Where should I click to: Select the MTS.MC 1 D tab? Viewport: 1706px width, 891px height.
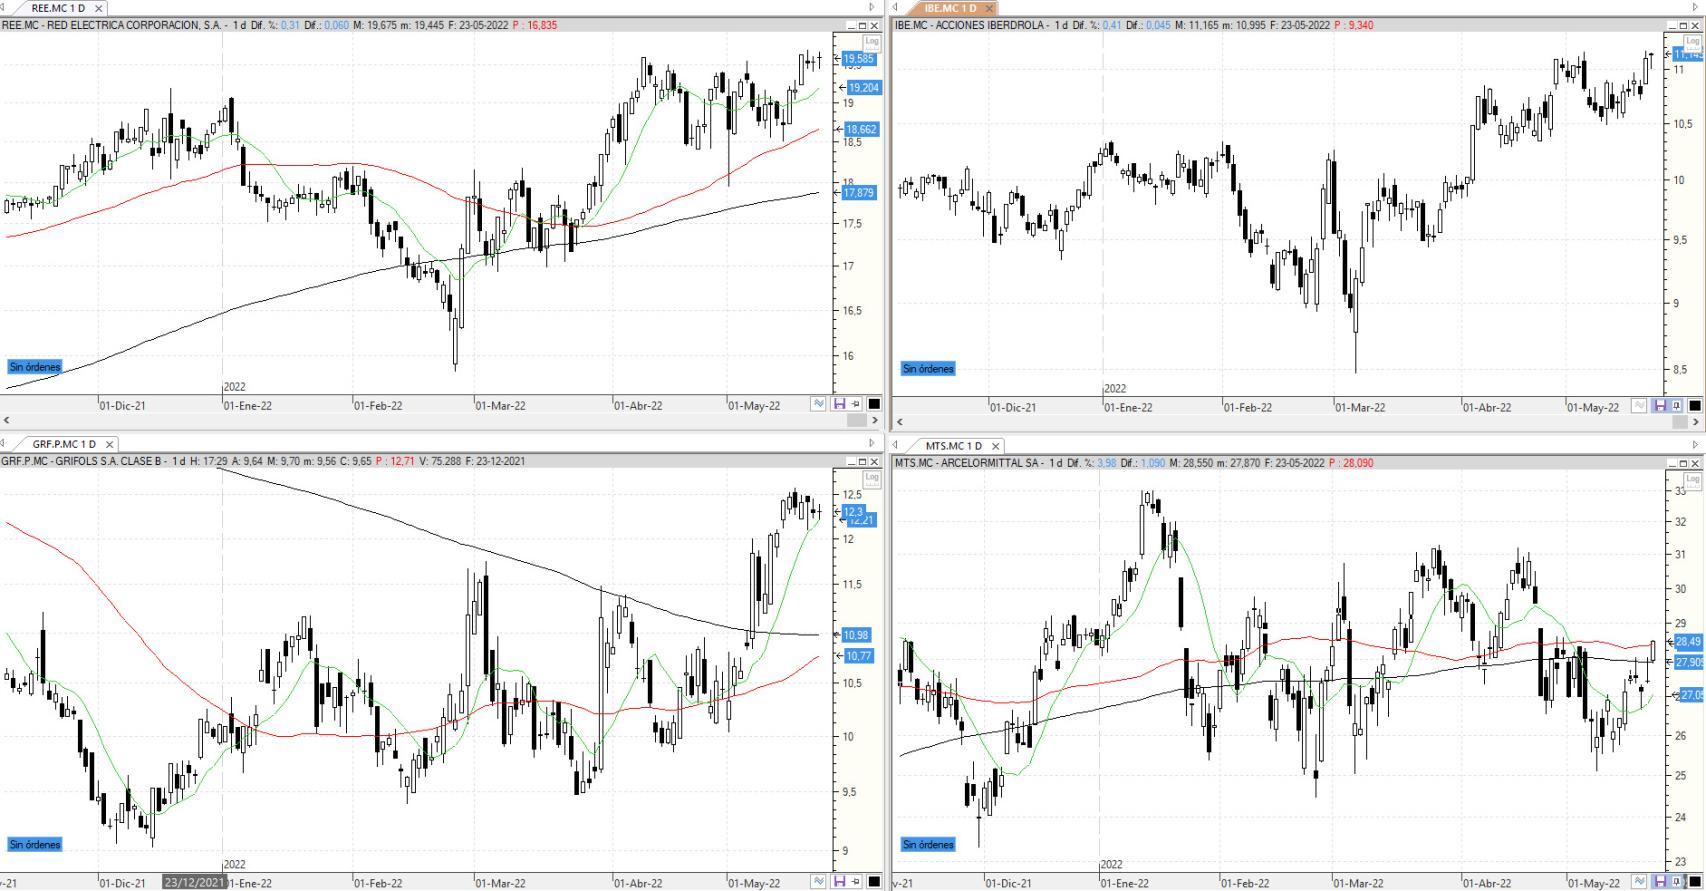click(x=953, y=446)
